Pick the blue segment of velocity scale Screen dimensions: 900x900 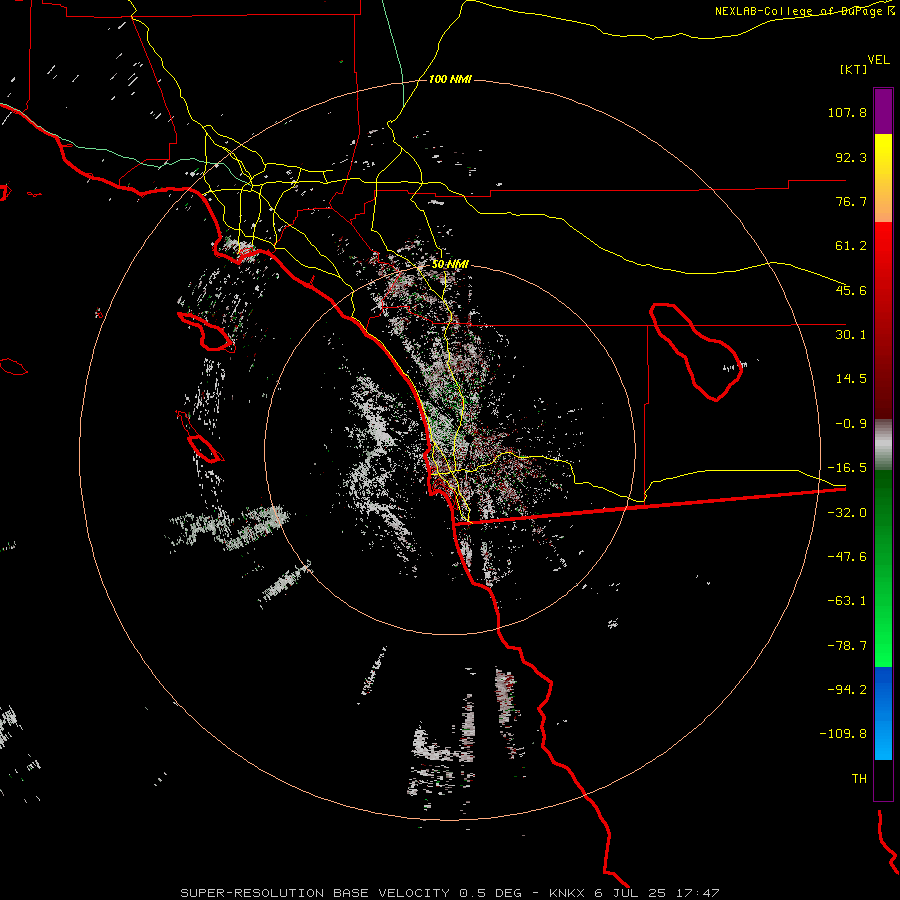click(x=883, y=713)
